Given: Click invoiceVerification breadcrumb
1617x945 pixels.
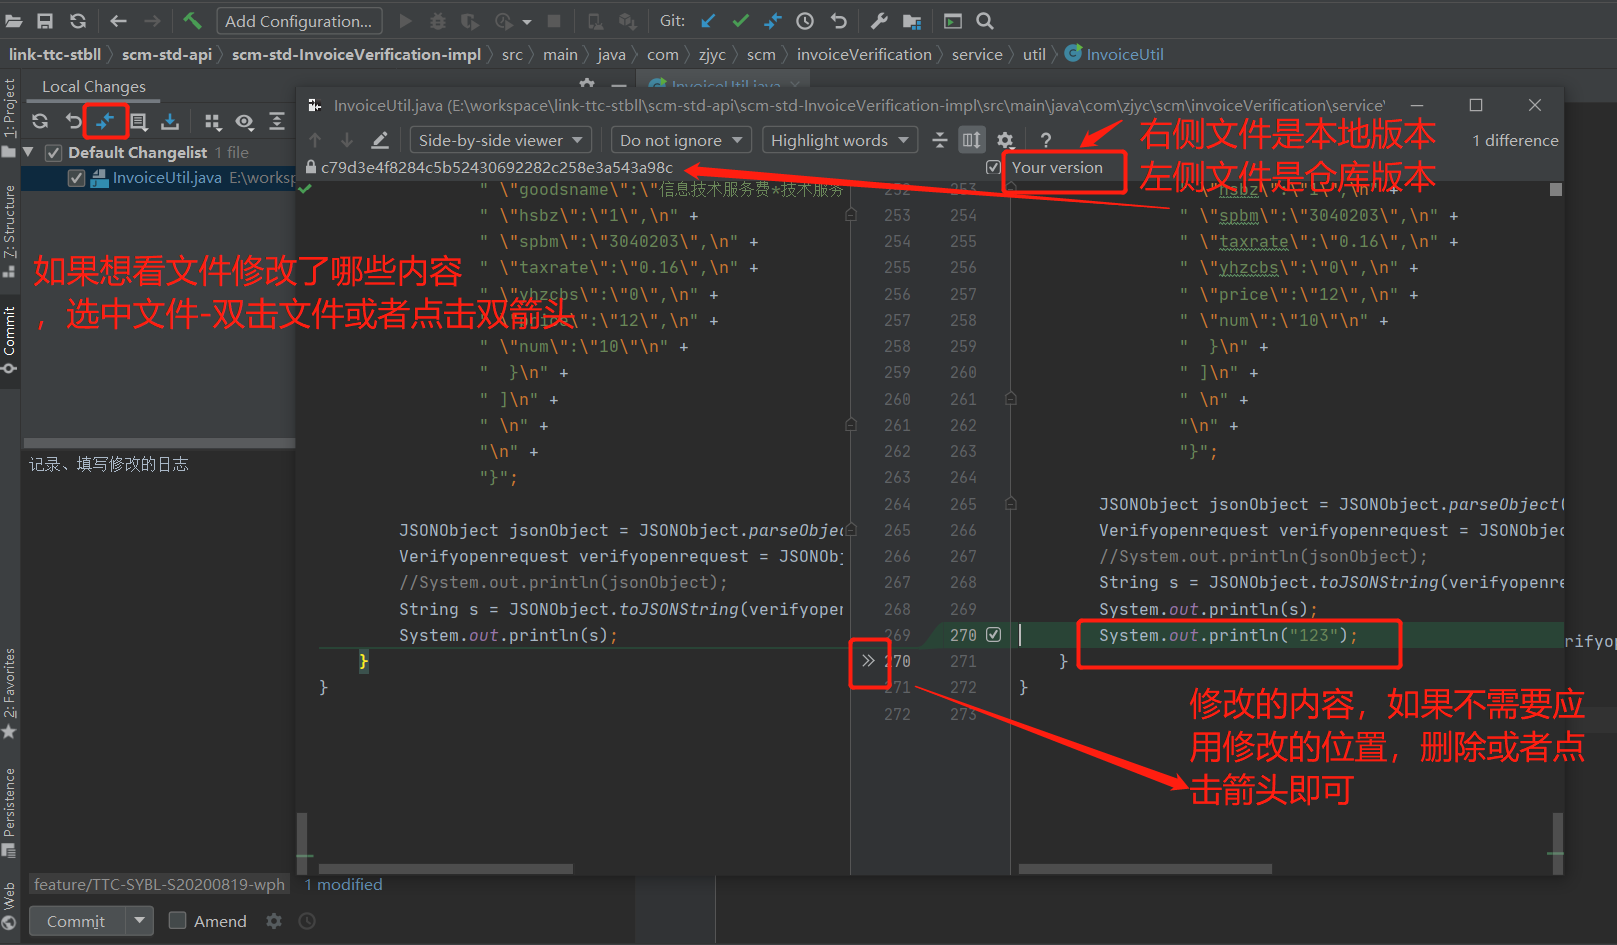Looking at the screenshot, I should click(x=864, y=54).
